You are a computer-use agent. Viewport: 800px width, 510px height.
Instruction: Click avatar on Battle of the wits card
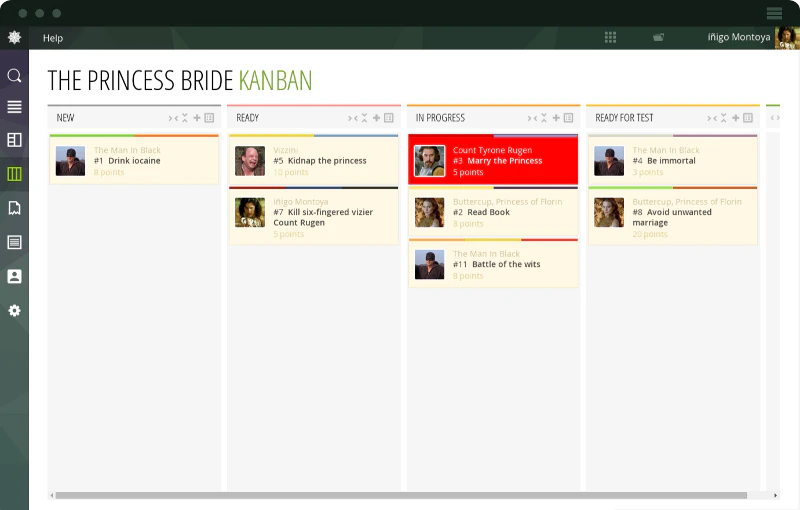pyautogui.click(x=430, y=265)
